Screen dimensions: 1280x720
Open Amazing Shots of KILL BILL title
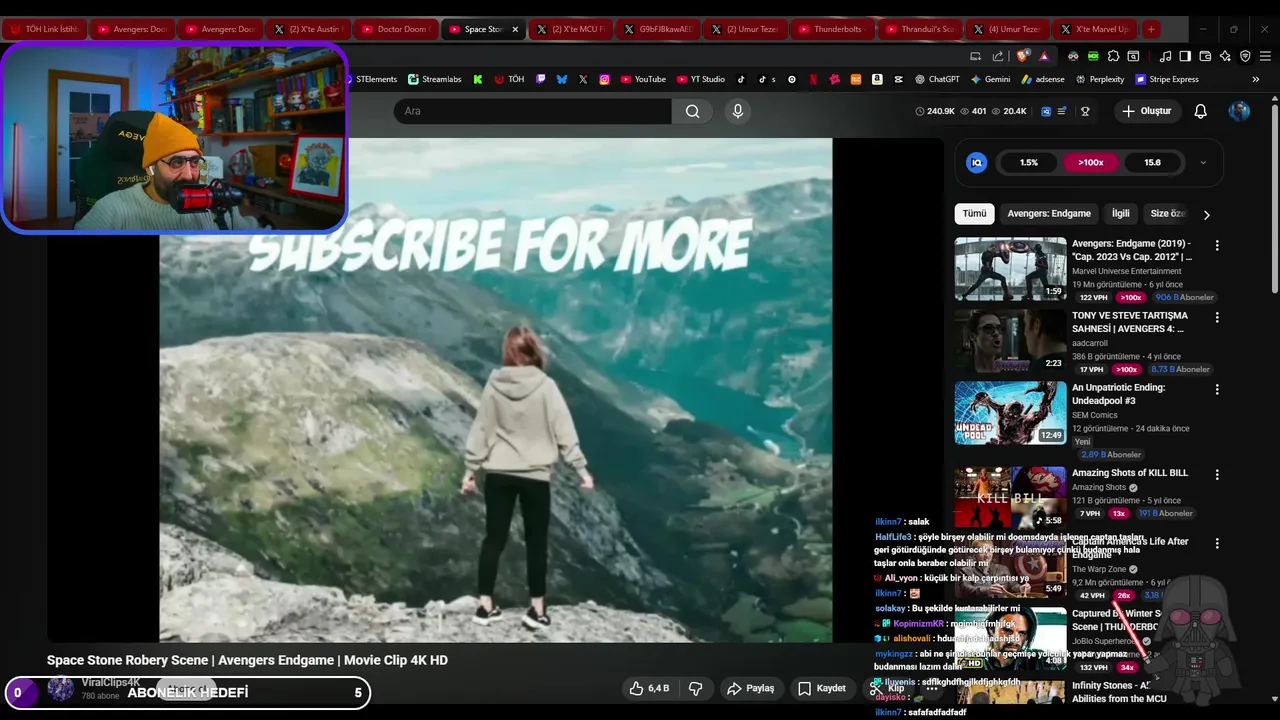pos(1130,473)
